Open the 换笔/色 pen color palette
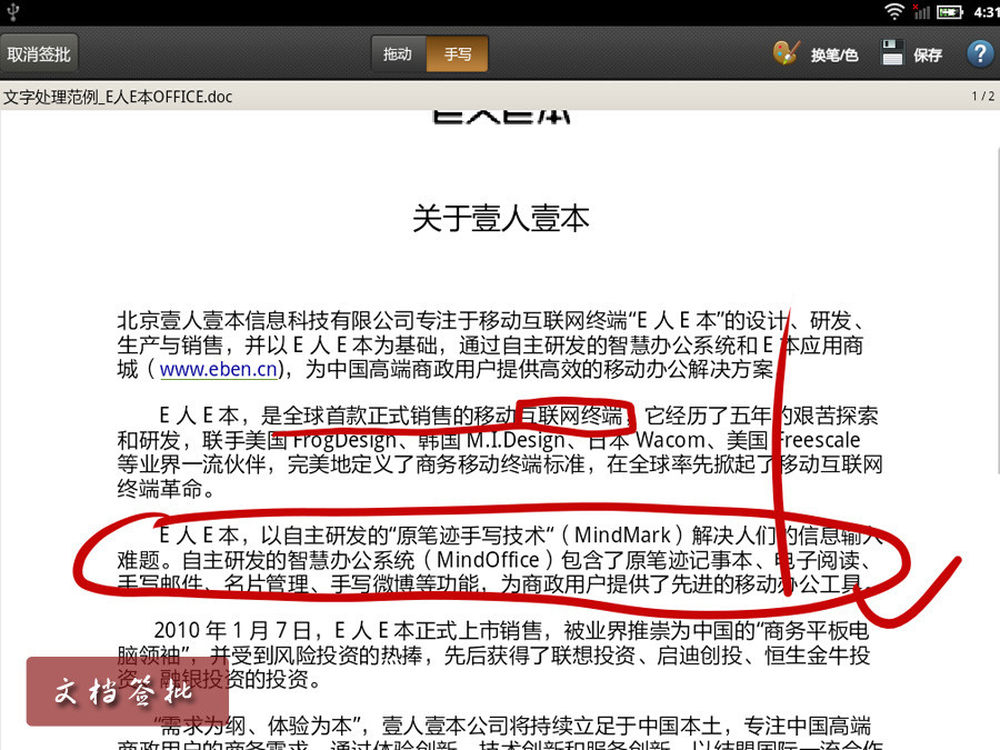This screenshot has width=1000, height=750. 816,54
